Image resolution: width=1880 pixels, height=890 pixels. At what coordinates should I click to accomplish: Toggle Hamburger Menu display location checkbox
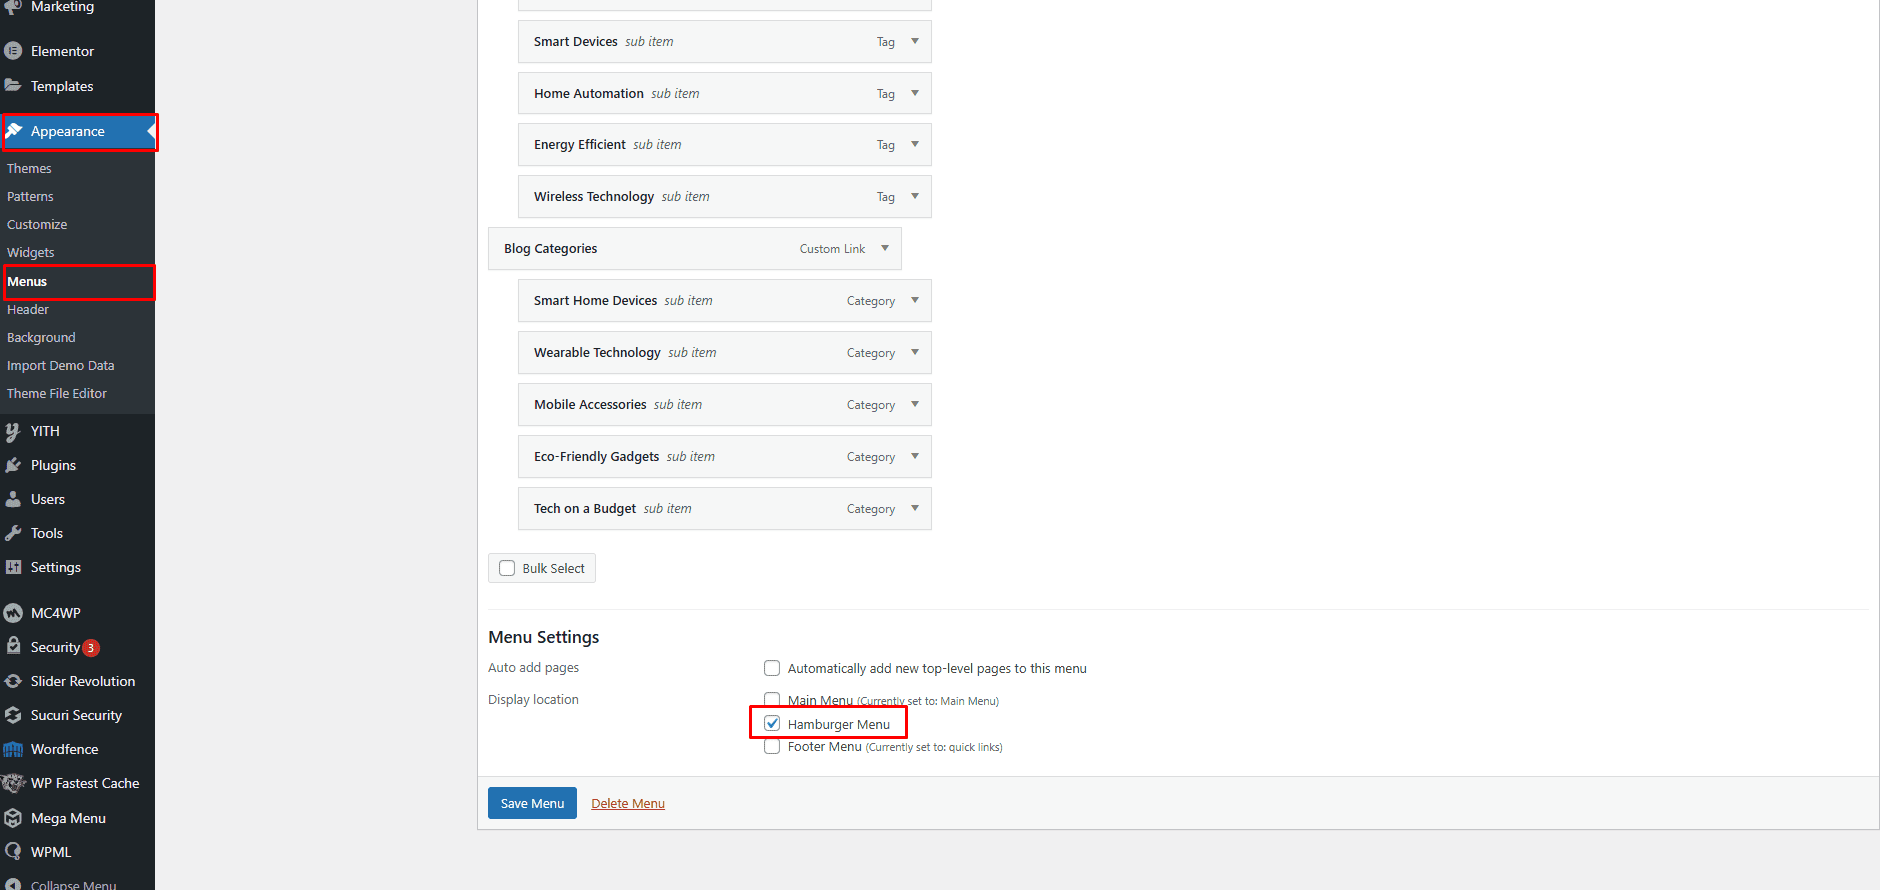click(x=772, y=723)
